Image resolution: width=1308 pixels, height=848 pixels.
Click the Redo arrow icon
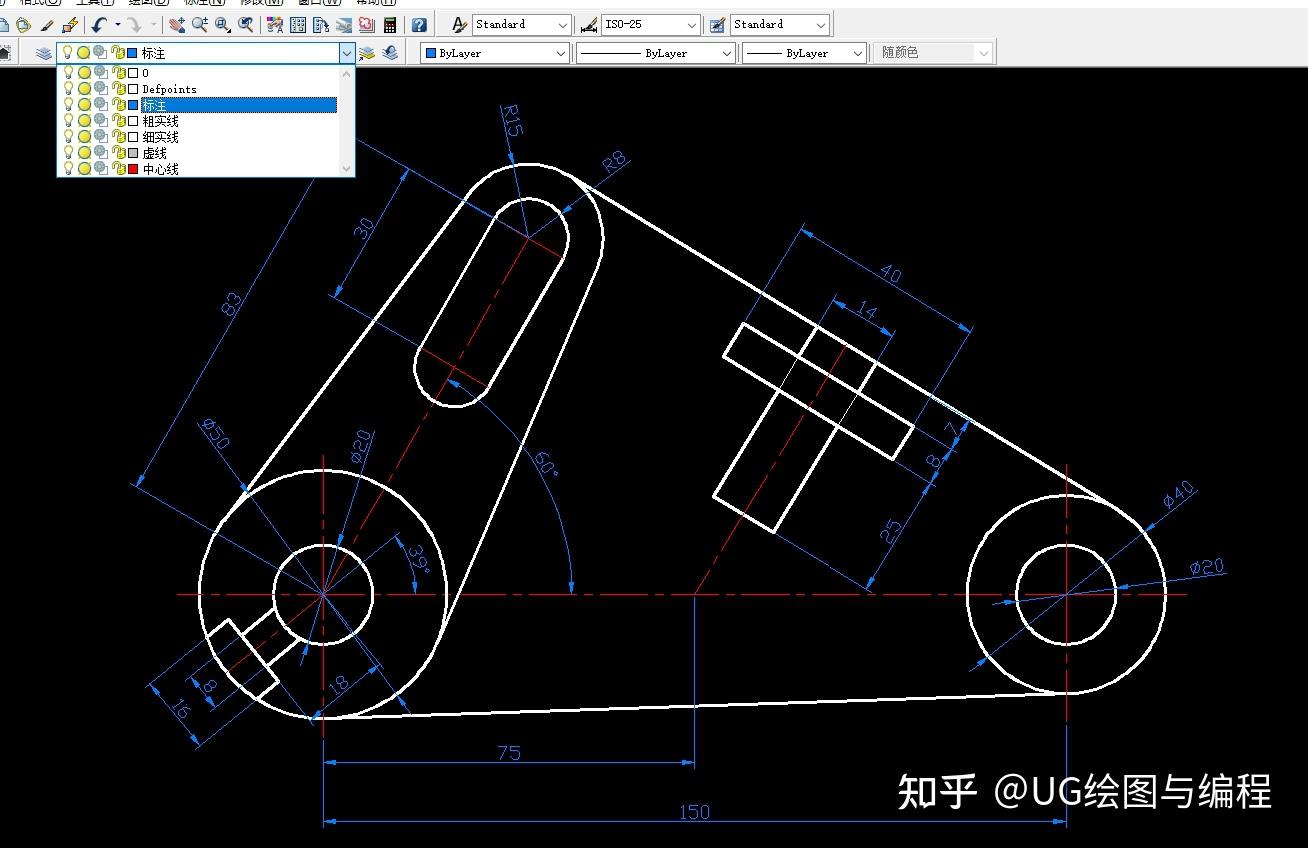click(x=134, y=24)
